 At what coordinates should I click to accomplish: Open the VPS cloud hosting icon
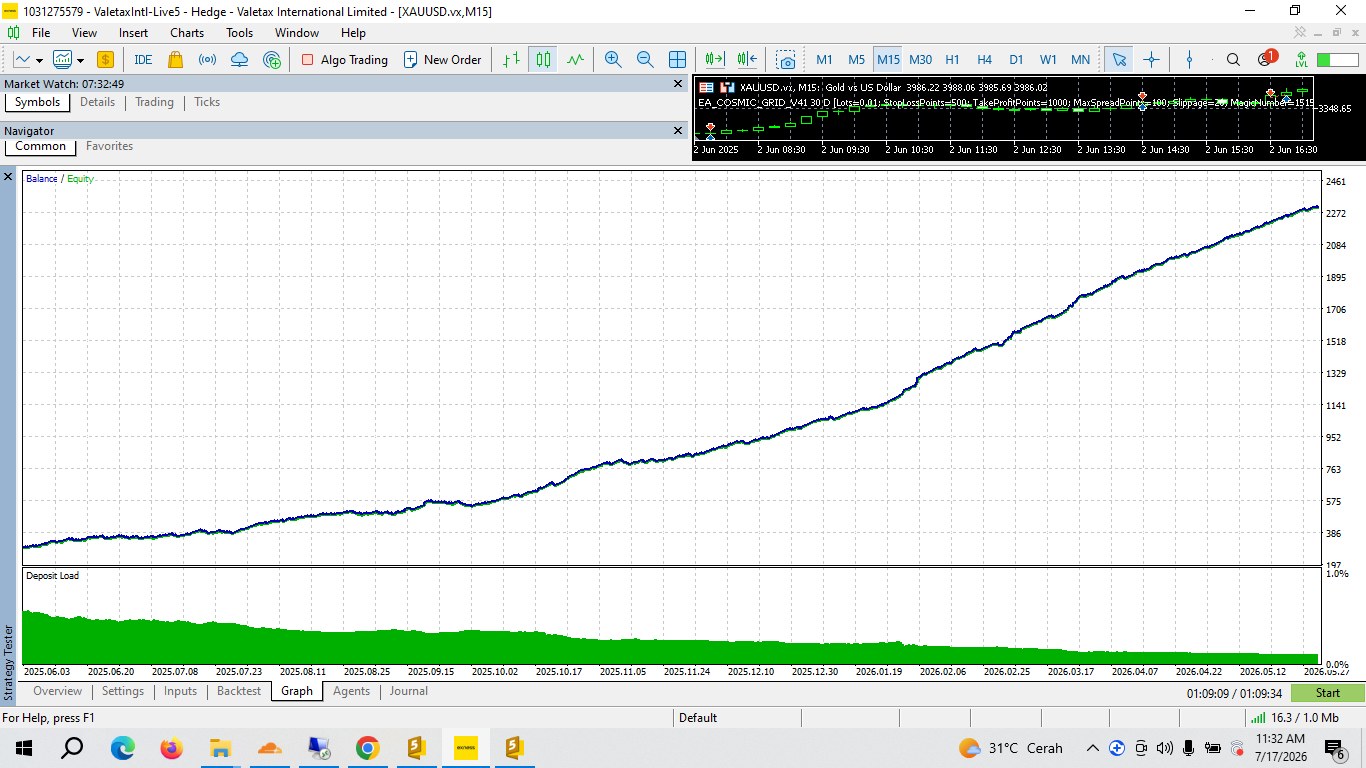[240, 60]
